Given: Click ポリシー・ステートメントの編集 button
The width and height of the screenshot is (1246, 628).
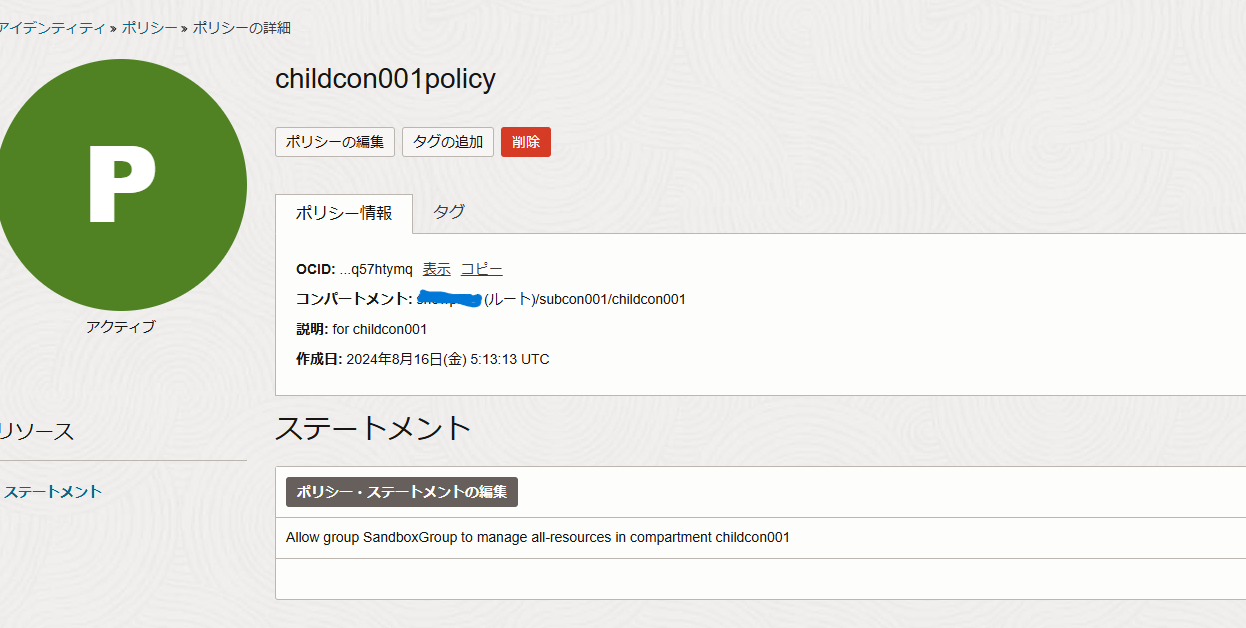Looking at the screenshot, I should click(x=401, y=491).
